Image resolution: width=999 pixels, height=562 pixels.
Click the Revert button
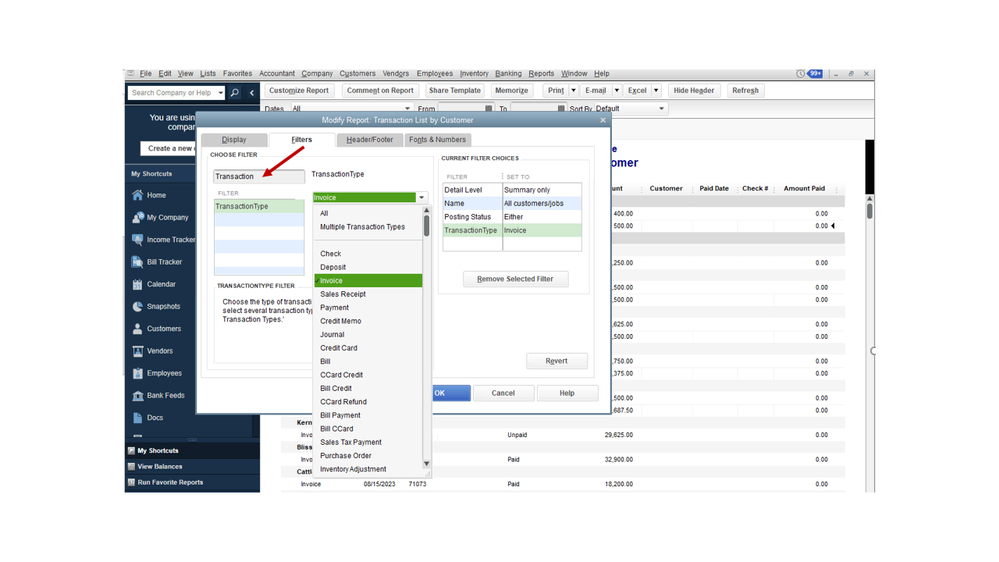click(556, 361)
